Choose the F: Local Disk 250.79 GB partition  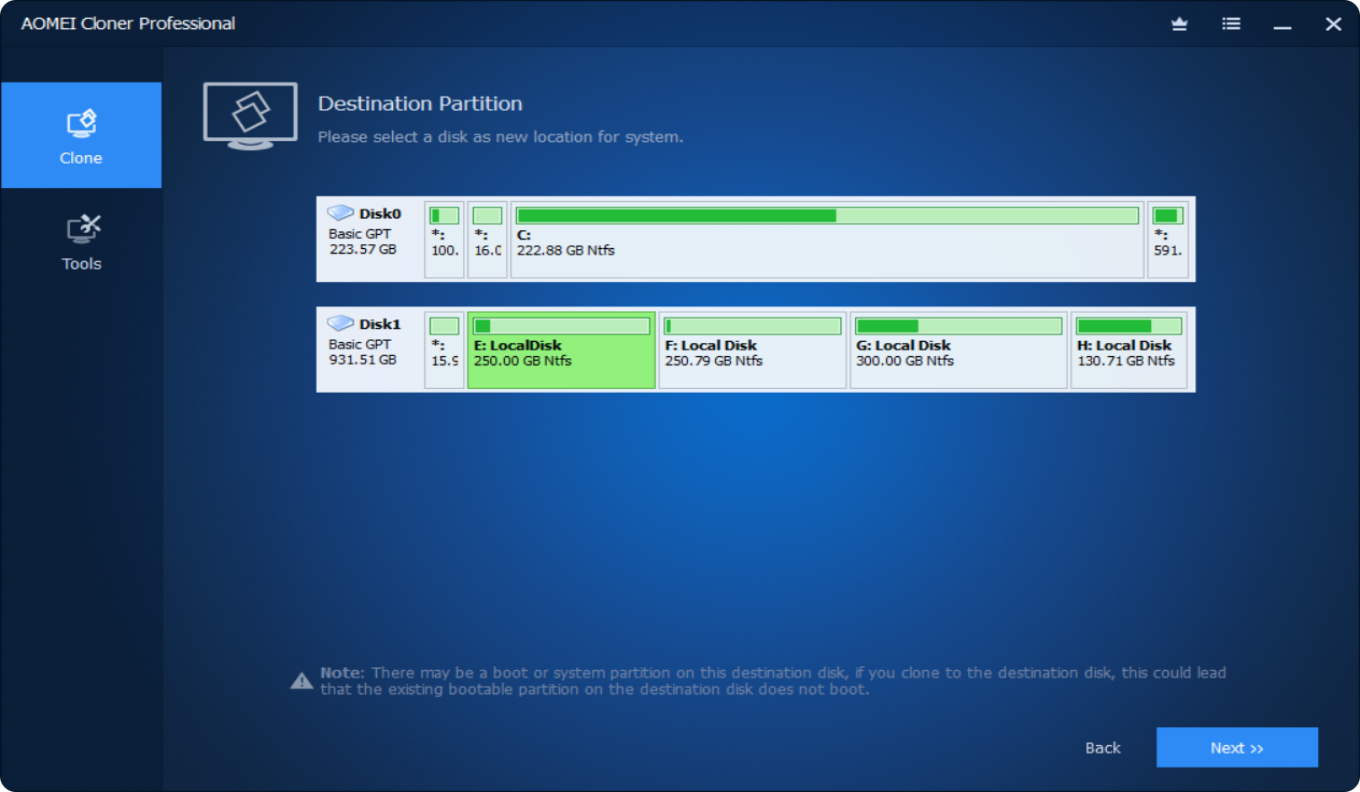click(752, 360)
